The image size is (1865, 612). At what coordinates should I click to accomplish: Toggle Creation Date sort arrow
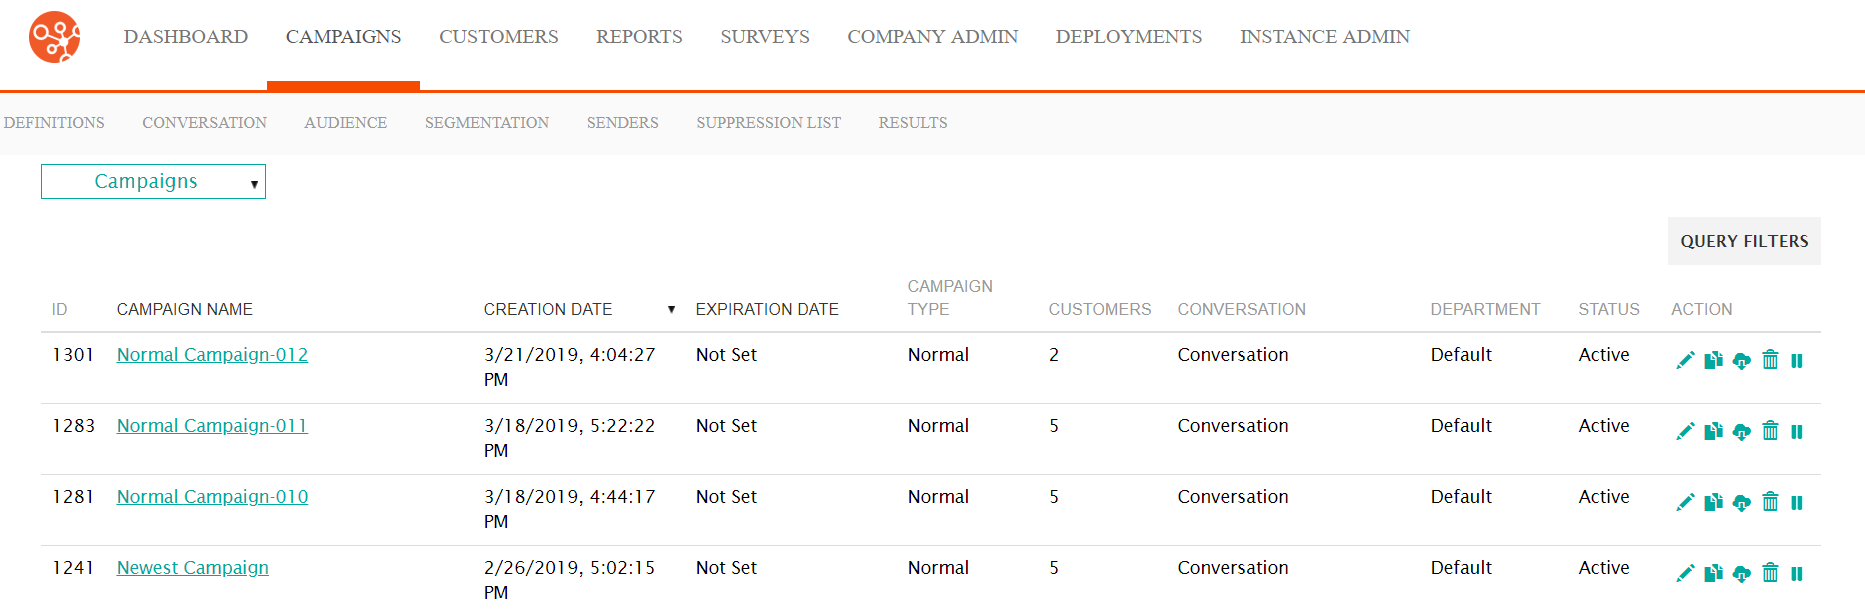[671, 310]
